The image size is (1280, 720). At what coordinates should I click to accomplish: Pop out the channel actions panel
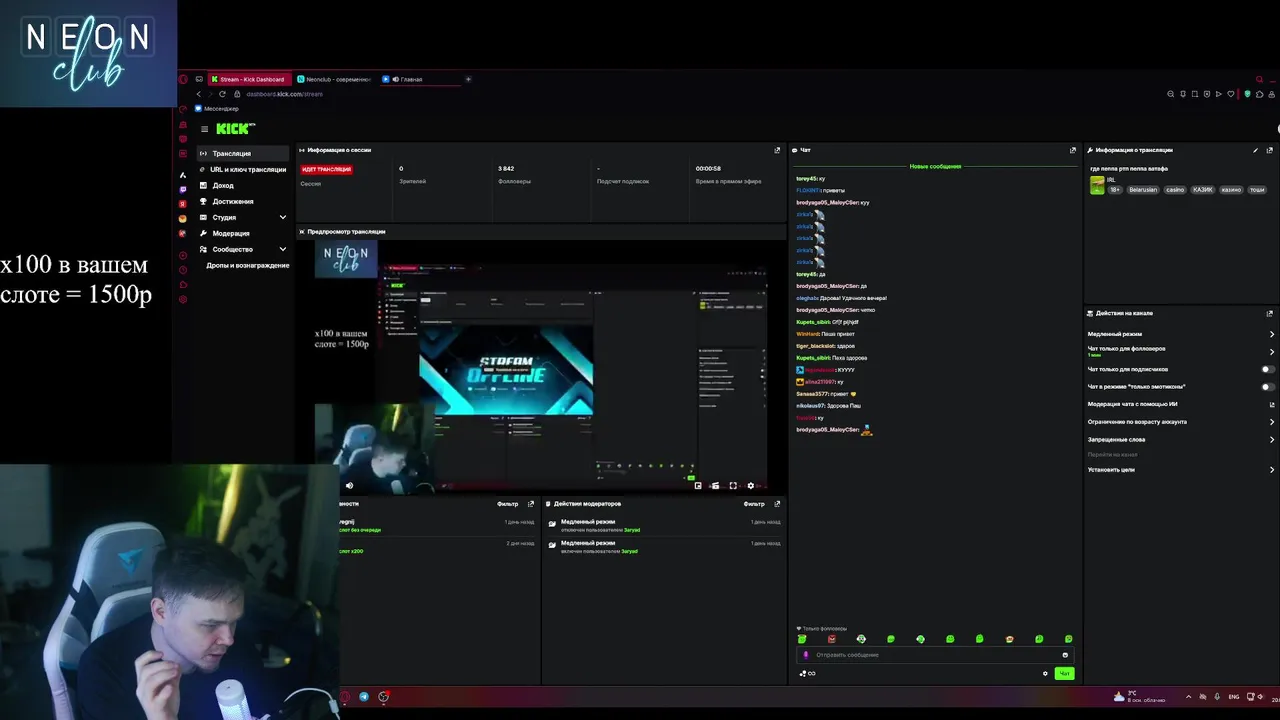pyautogui.click(x=1270, y=313)
